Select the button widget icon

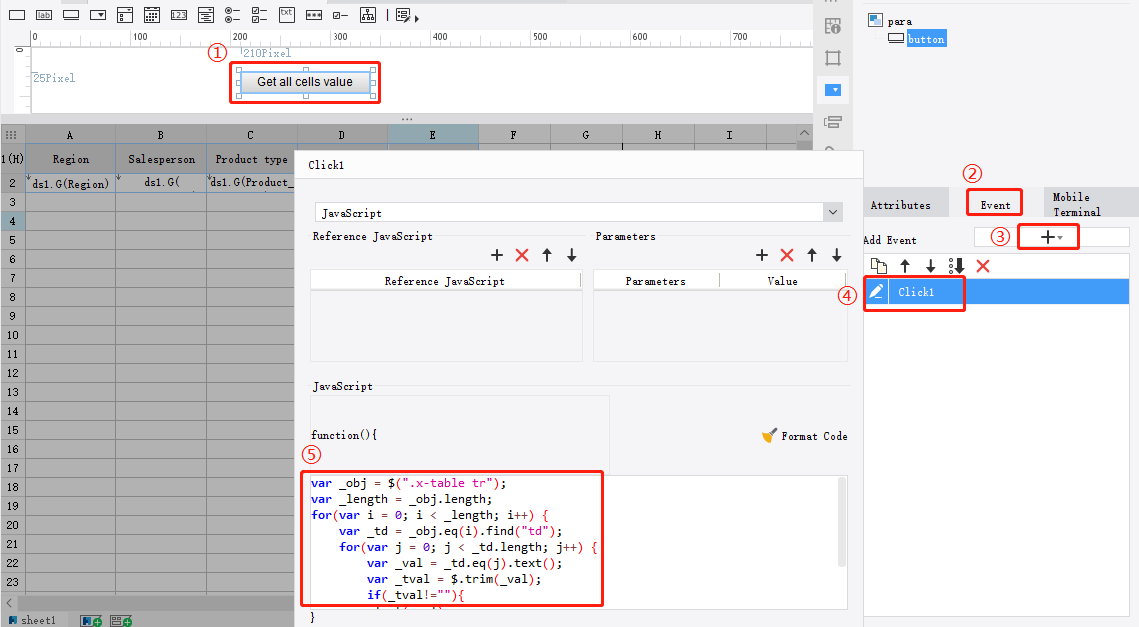[71, 15]
